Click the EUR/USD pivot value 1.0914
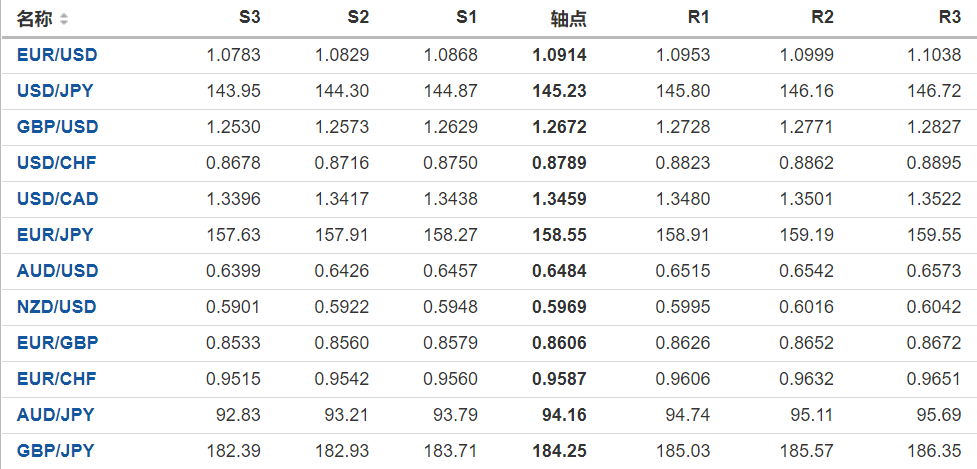Viewport: 977px width, 469px height. pos(560,55)
